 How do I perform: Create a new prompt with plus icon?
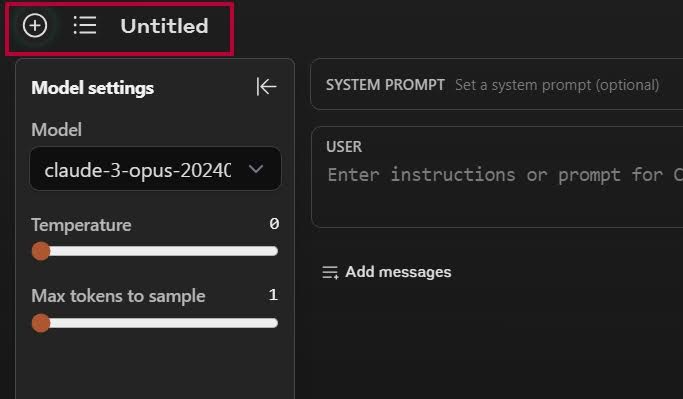[35, 26]
